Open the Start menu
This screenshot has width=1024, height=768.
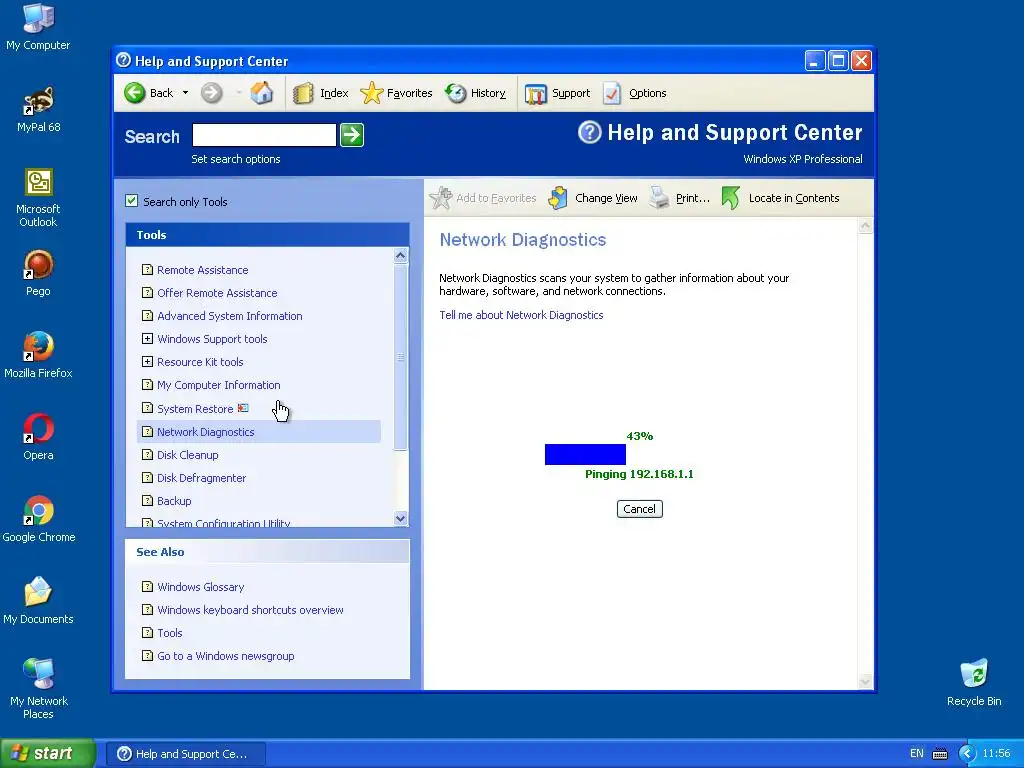pyautogui.click(x=47, y=753)
